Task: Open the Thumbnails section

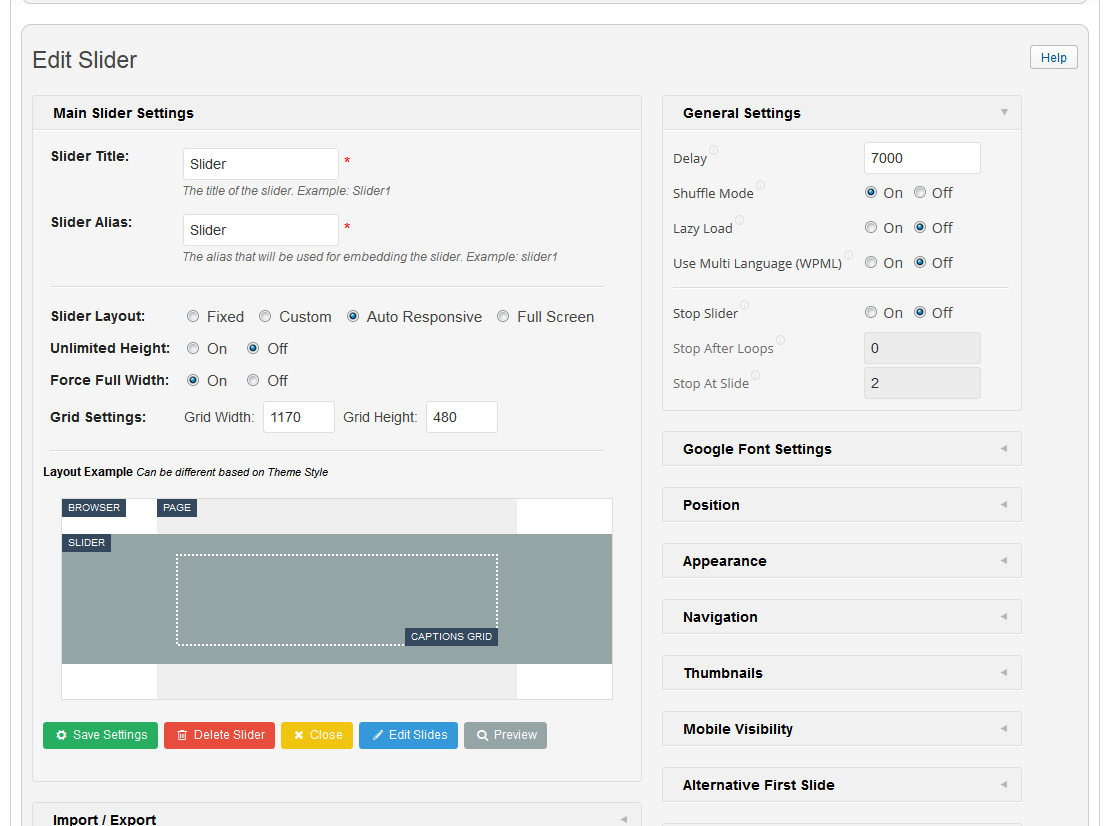Action: [841, 673]
